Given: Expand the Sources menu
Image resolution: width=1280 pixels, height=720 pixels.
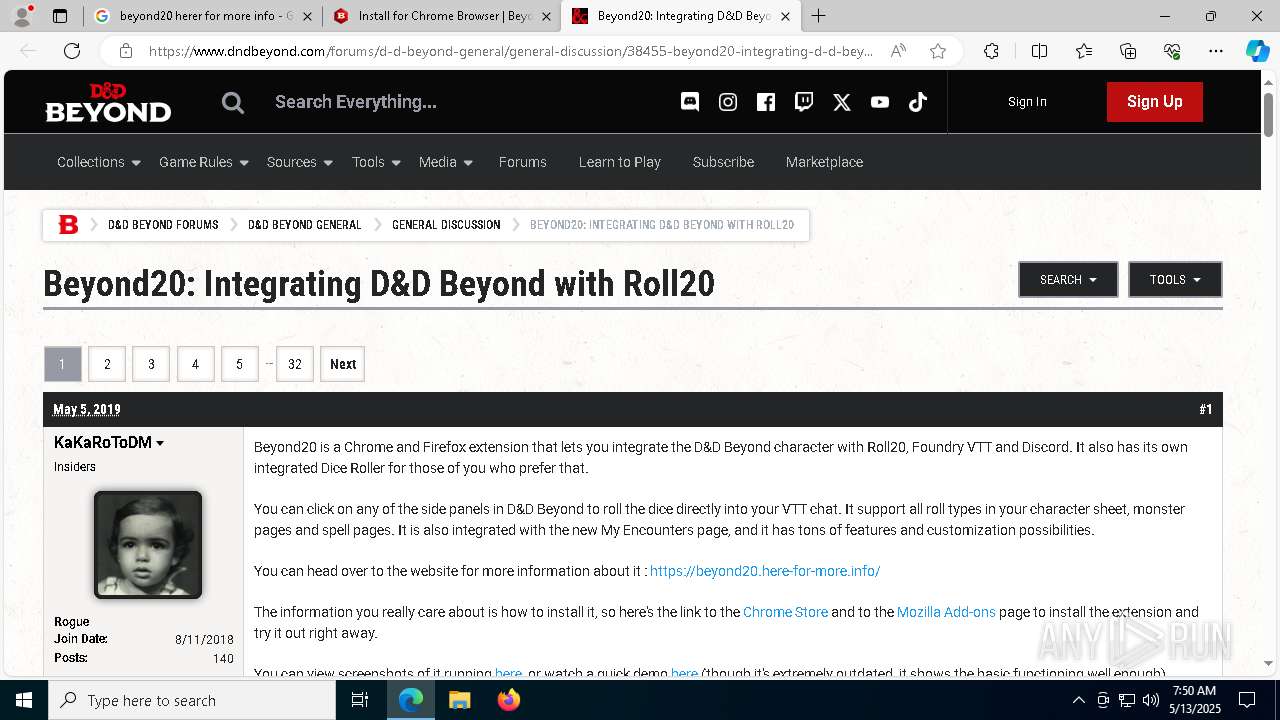Looking at the screenshot, I should (300, 162).
